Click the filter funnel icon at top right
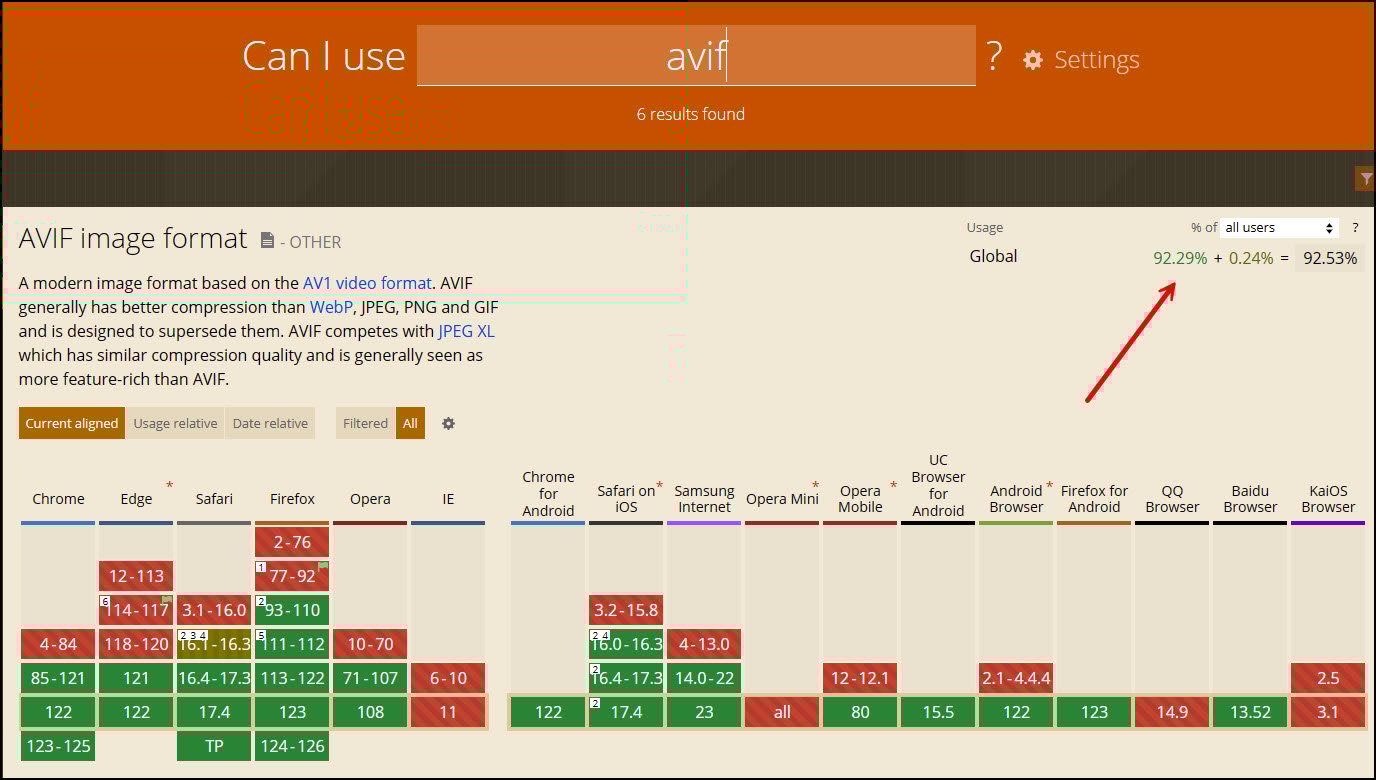 coord(1365,178)
